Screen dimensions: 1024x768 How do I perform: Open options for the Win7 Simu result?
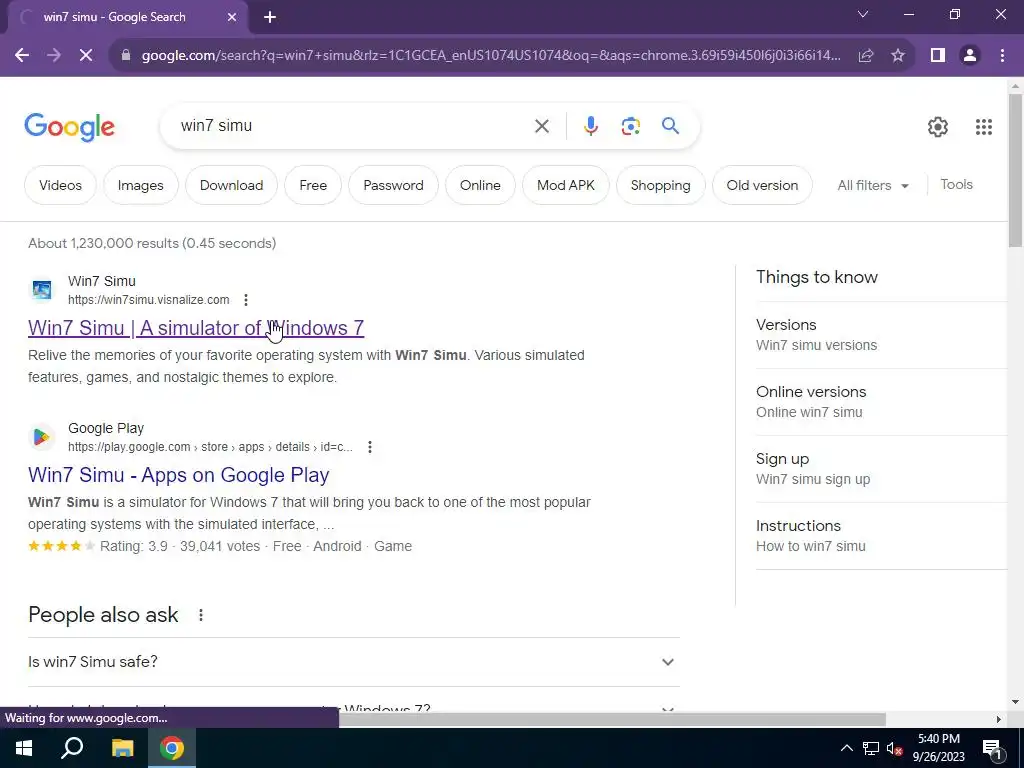[246, 300]
